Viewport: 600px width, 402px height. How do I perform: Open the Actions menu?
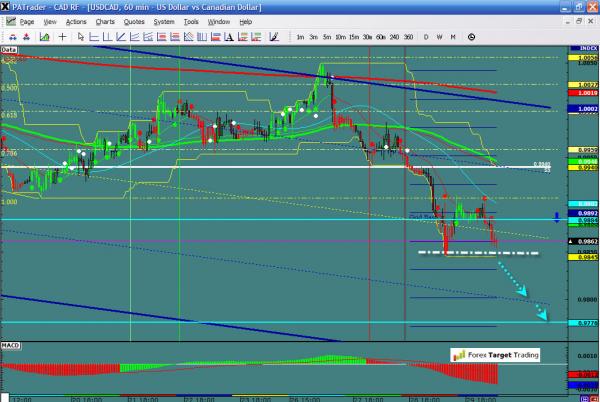[x=76, y=20]
